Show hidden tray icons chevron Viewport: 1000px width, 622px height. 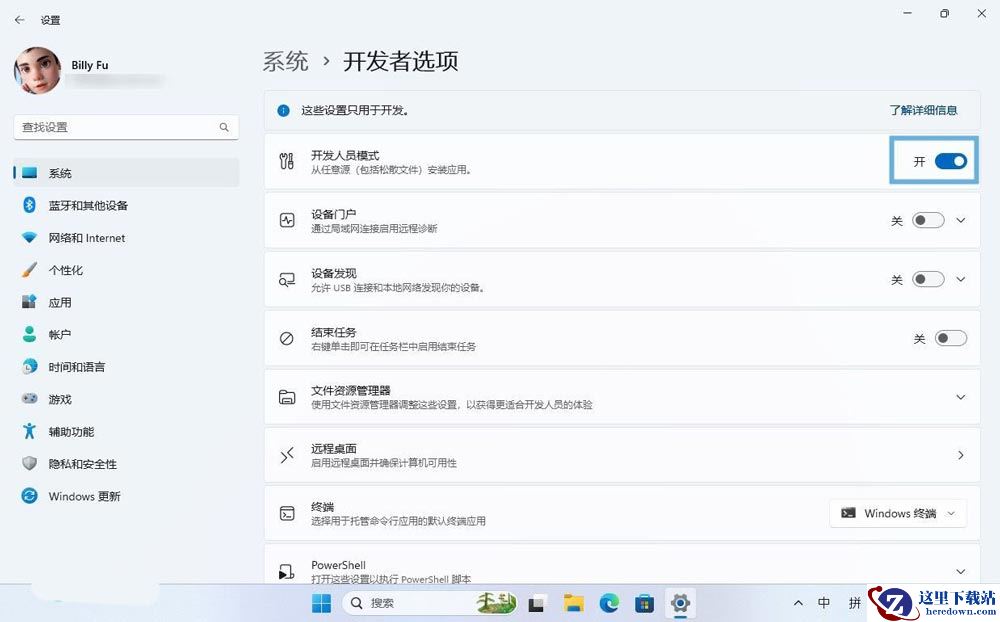tap(798, 603)
